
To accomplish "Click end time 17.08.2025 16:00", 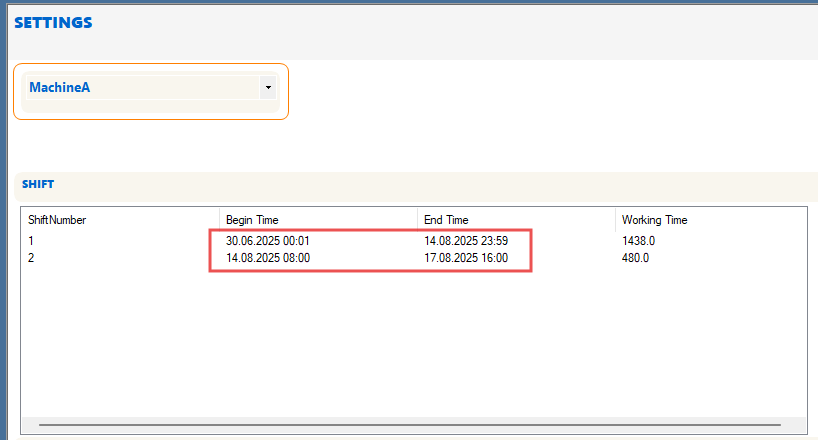I will coord(466,258).
